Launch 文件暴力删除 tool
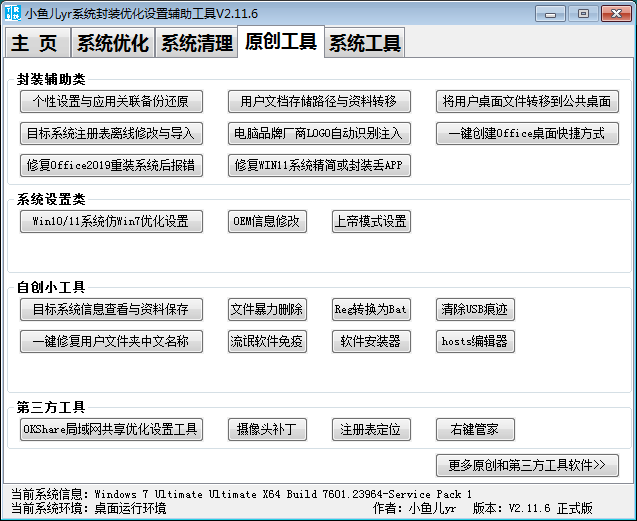This screenshot has height=521, width=637. (267, 309)
